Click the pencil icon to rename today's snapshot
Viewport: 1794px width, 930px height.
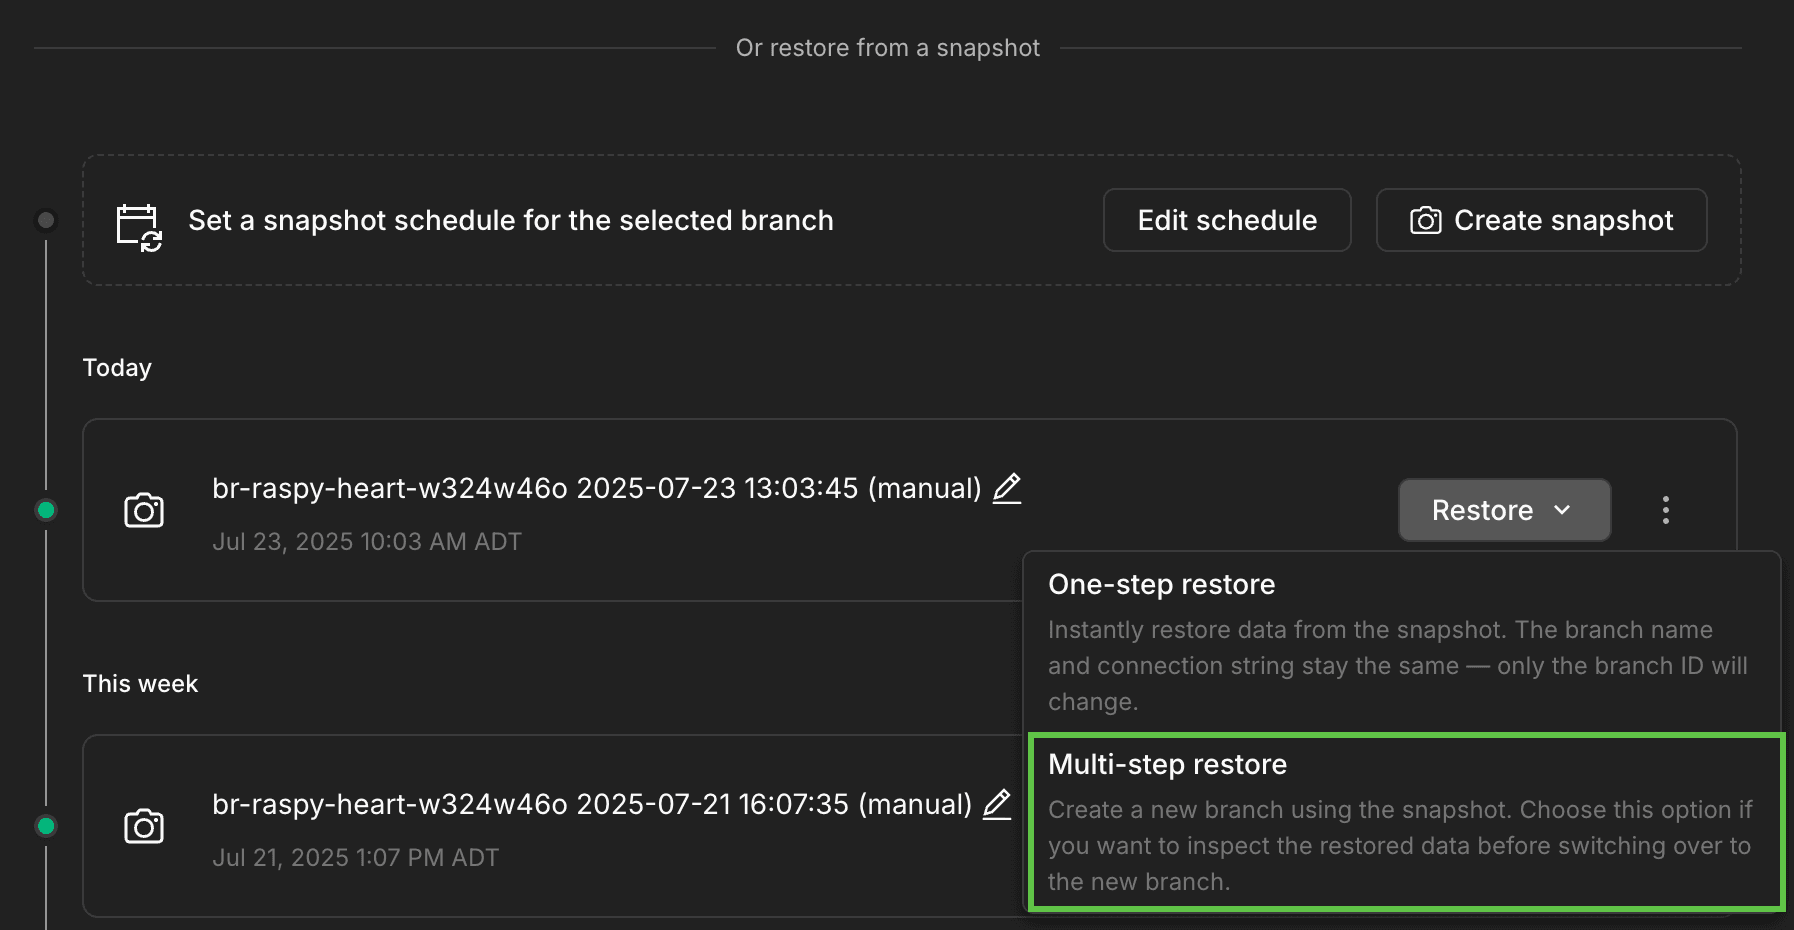pyautogui.click(x=1008, y=487)
